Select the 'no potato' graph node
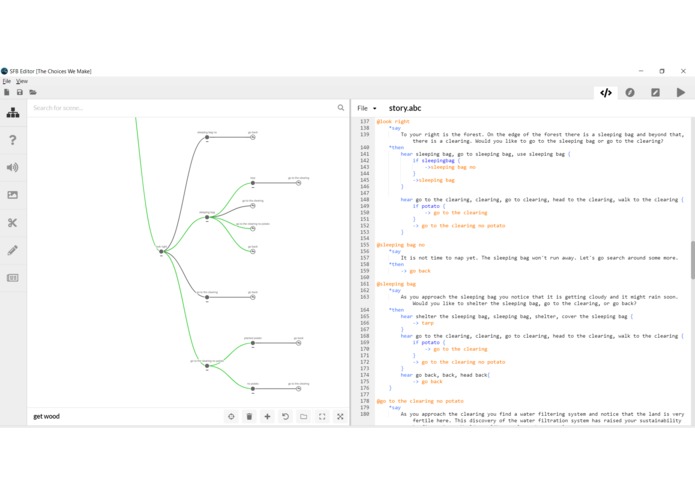695x494 pixels. [x=253, y=389]
